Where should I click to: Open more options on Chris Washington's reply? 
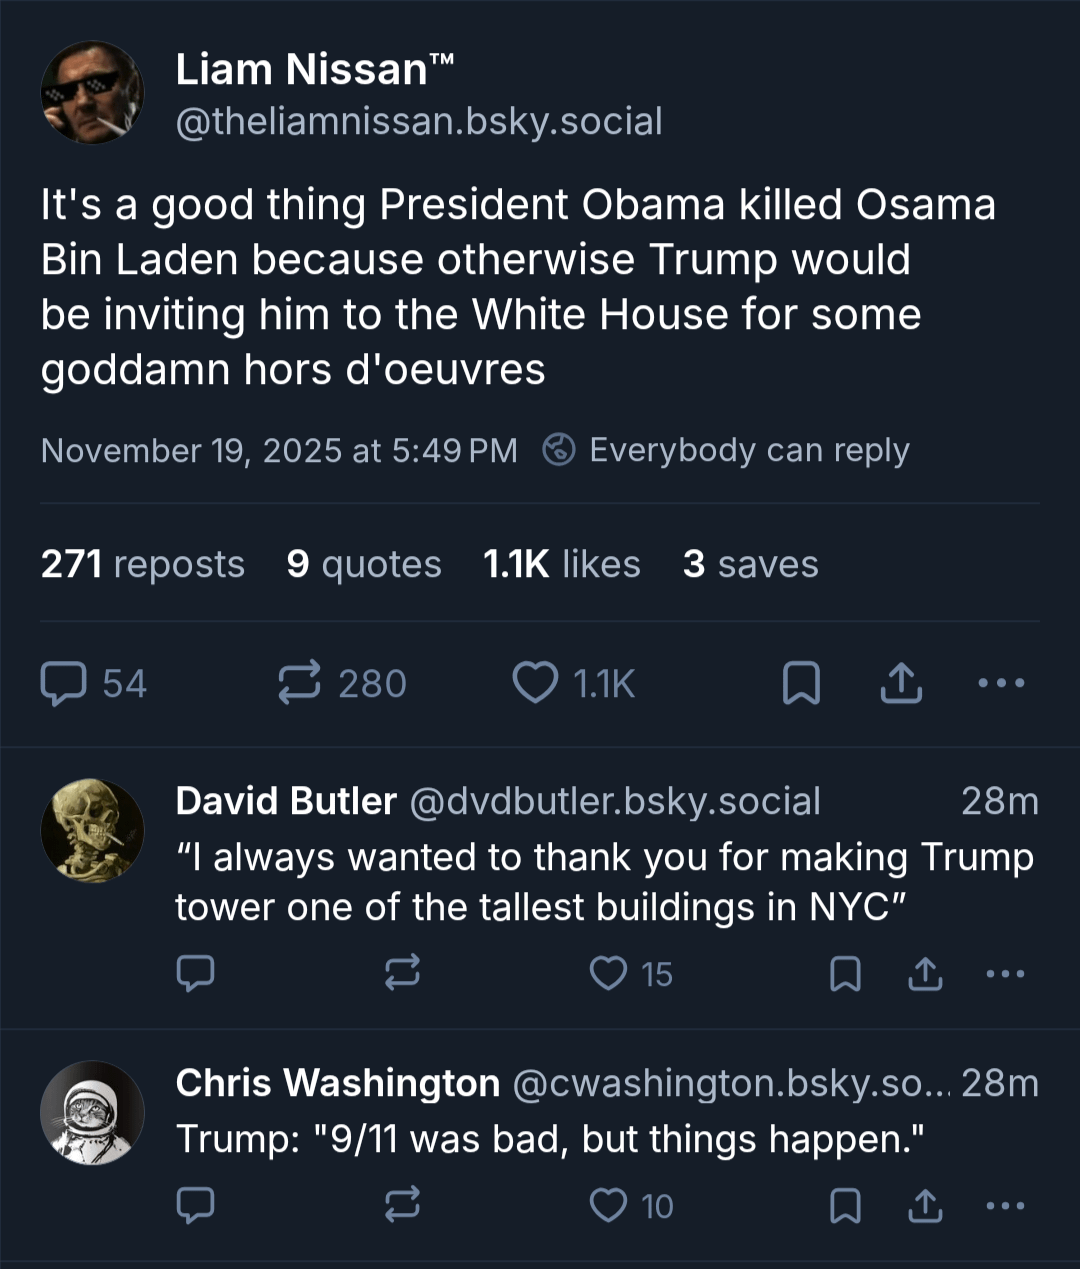pyautogui.click(x=1004, y=1206)
